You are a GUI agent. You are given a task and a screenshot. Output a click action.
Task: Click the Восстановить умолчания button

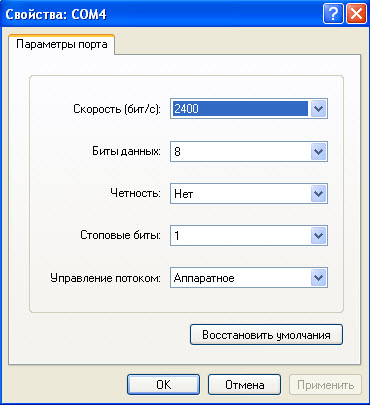click(x=266, y=335)
